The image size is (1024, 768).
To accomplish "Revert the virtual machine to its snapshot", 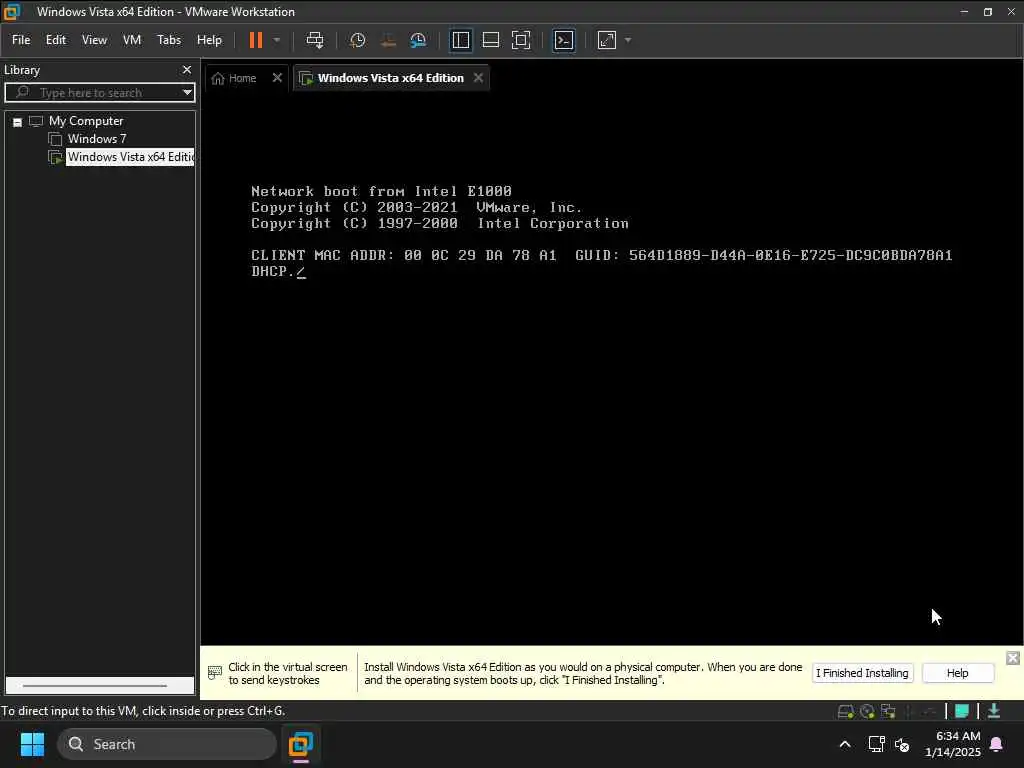I will pos(388,40).
